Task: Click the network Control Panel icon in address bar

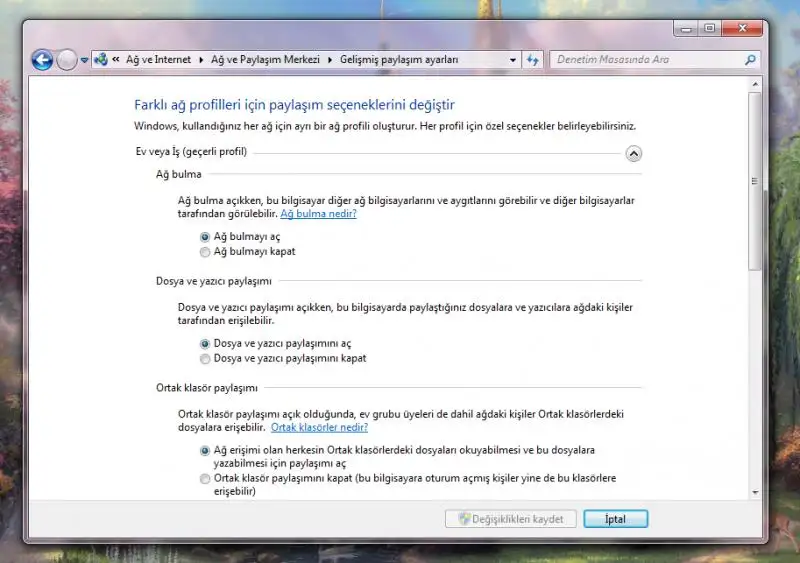Action: pyautogui.click(x=101, y=59)
